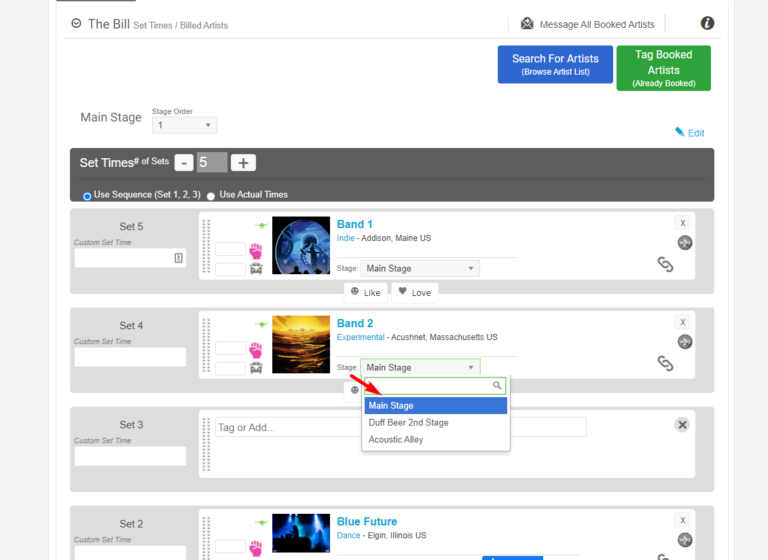Image resolution: width=768 pixels, height=560 pixels.
Task: Choose Main Stage from the stage list
Action: [435, 406]
